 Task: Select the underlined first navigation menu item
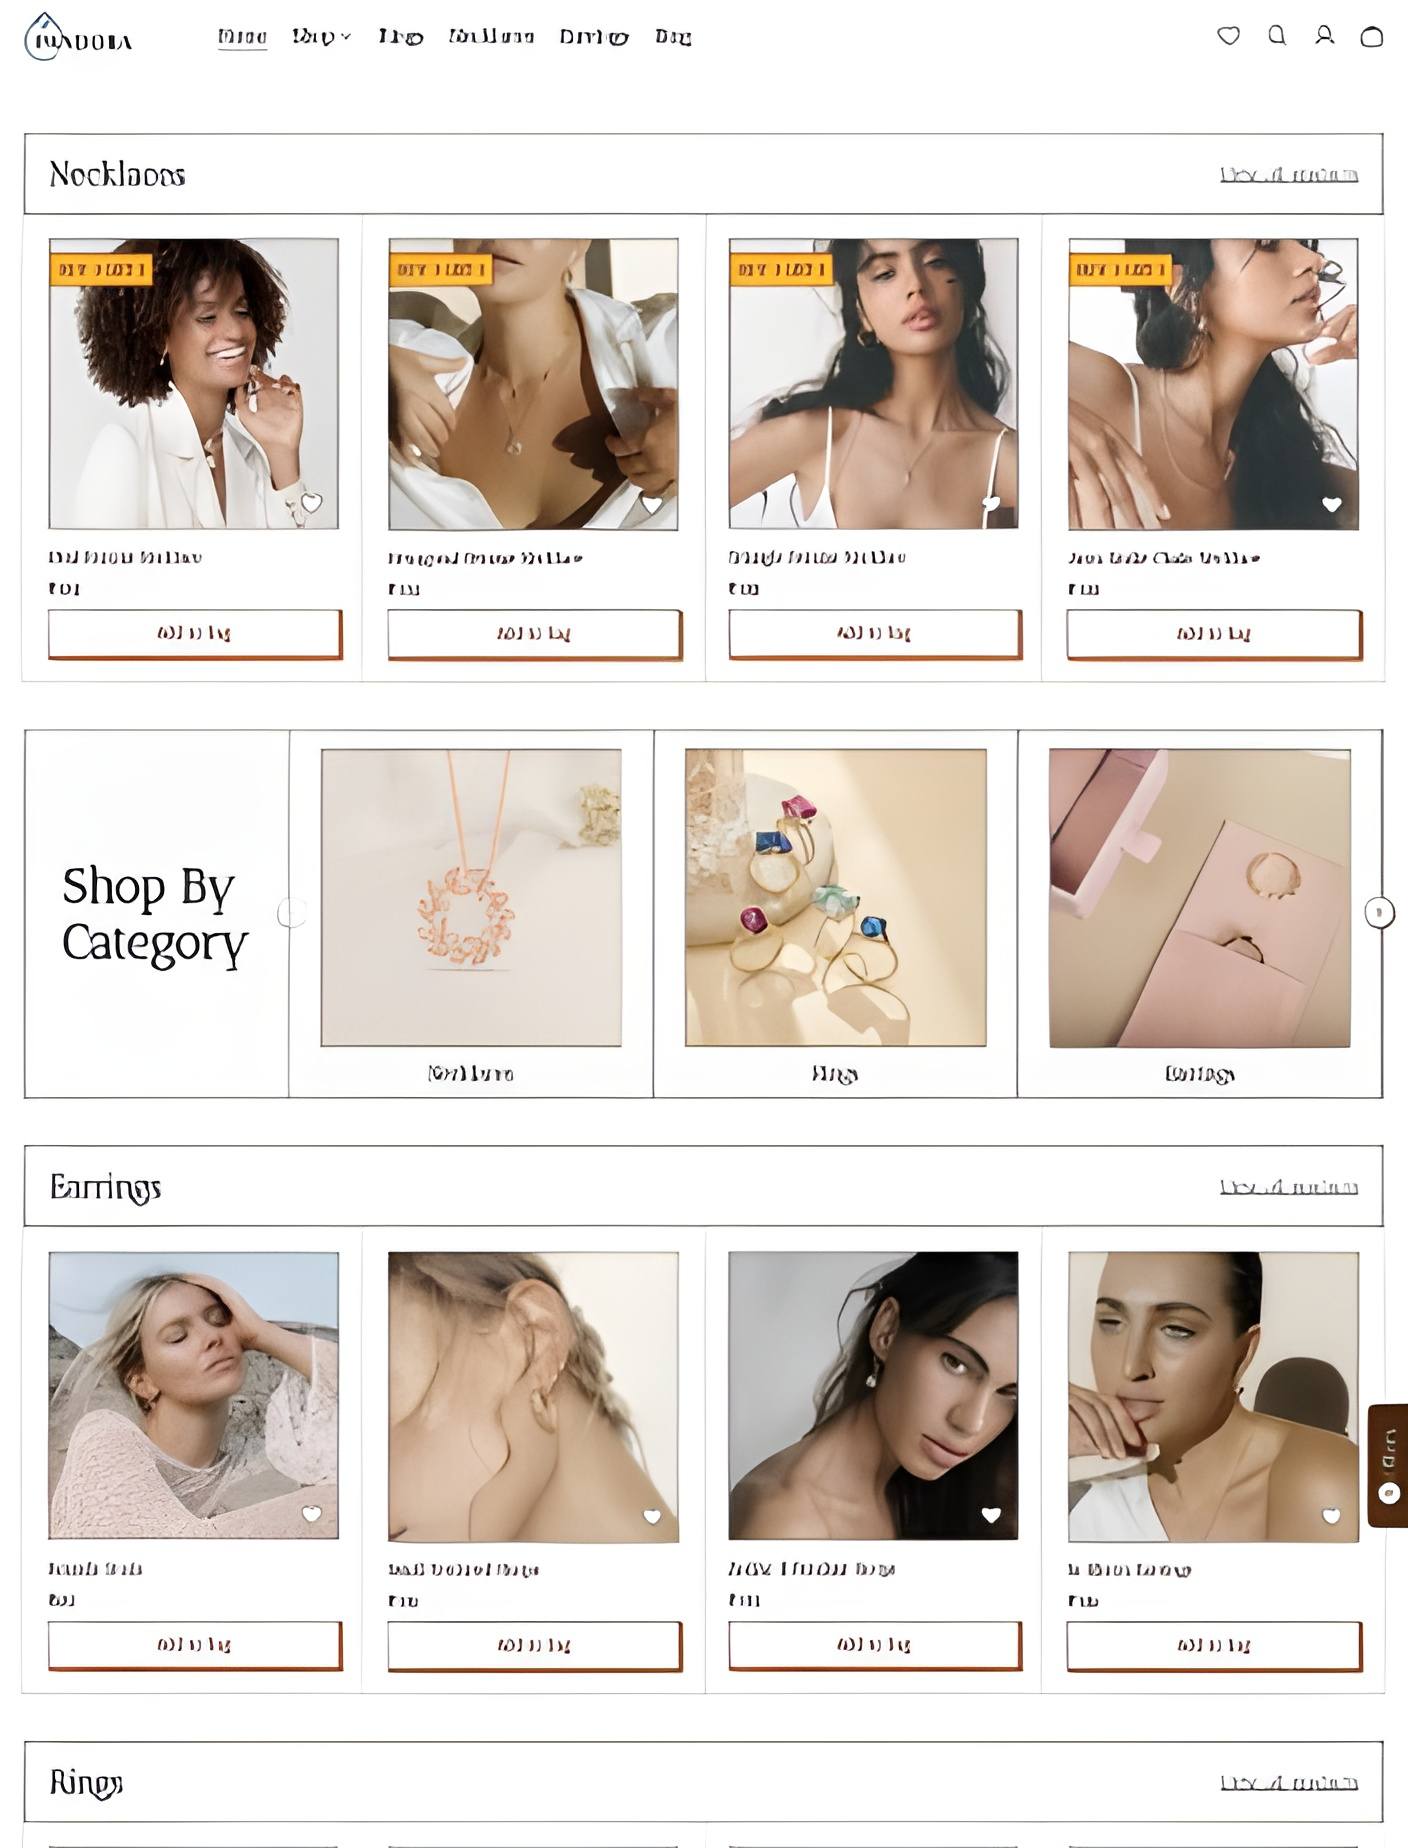pos(242,37)
